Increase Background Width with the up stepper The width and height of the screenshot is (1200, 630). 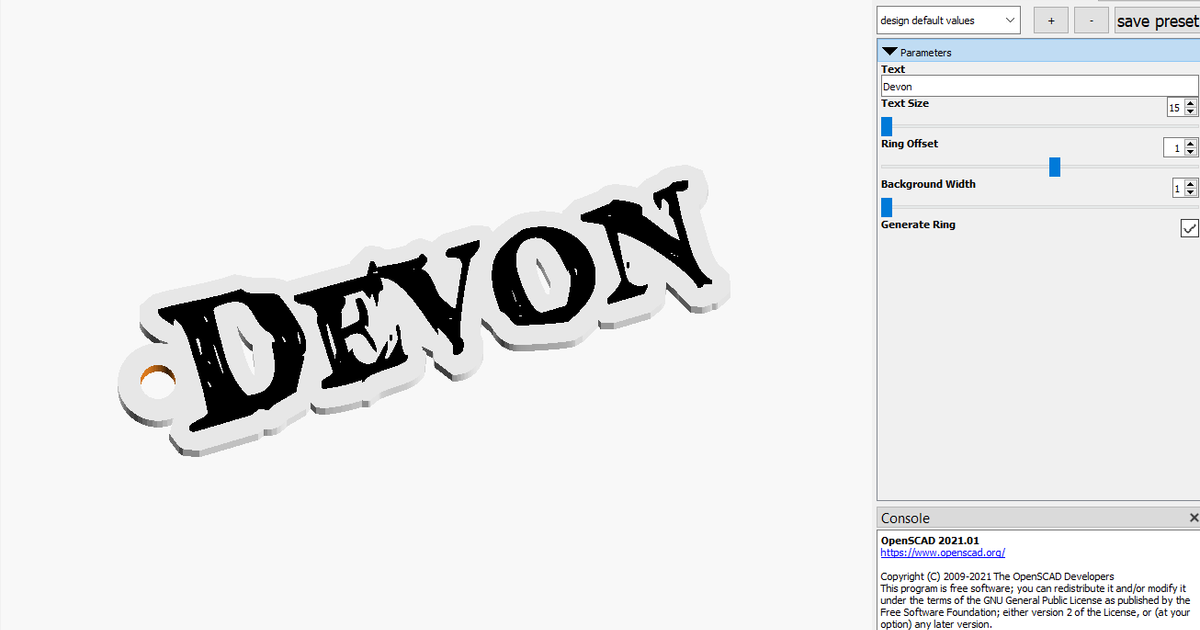1192,183
